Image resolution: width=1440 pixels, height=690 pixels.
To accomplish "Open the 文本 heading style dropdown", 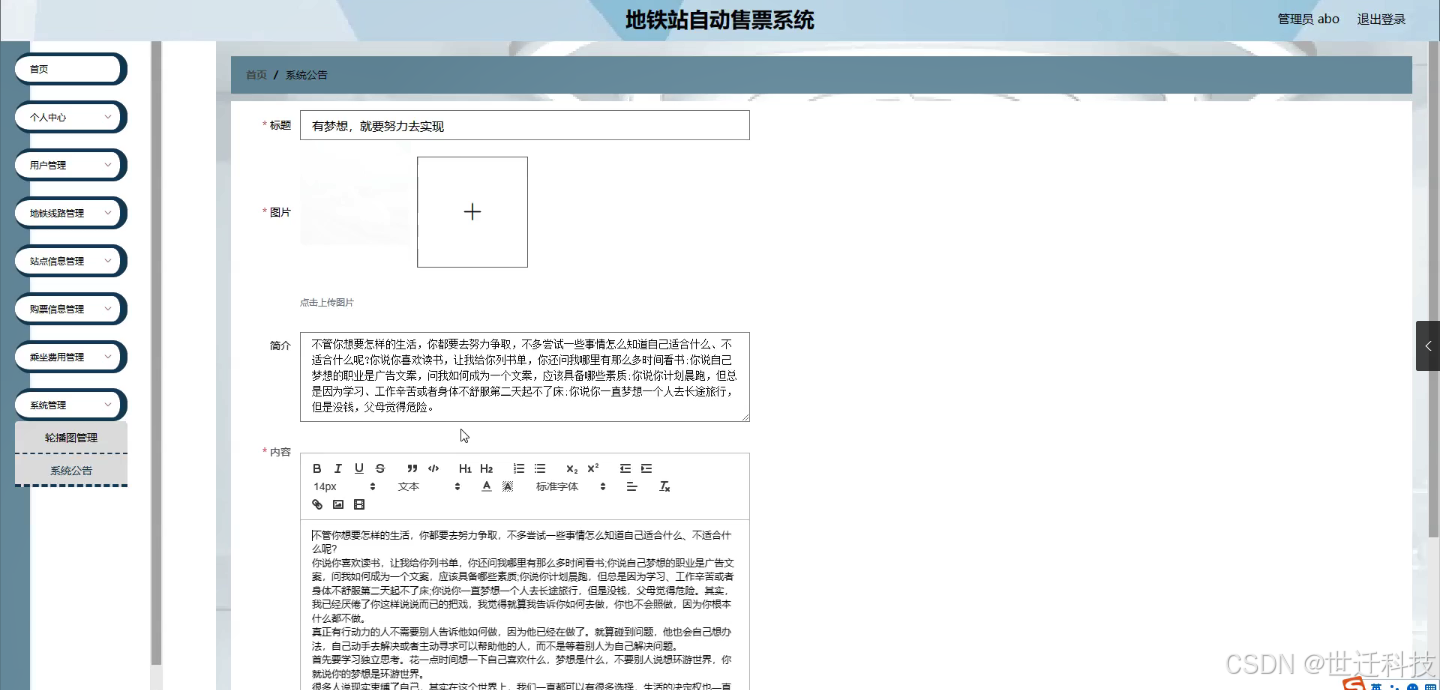I will coord(429,487).
